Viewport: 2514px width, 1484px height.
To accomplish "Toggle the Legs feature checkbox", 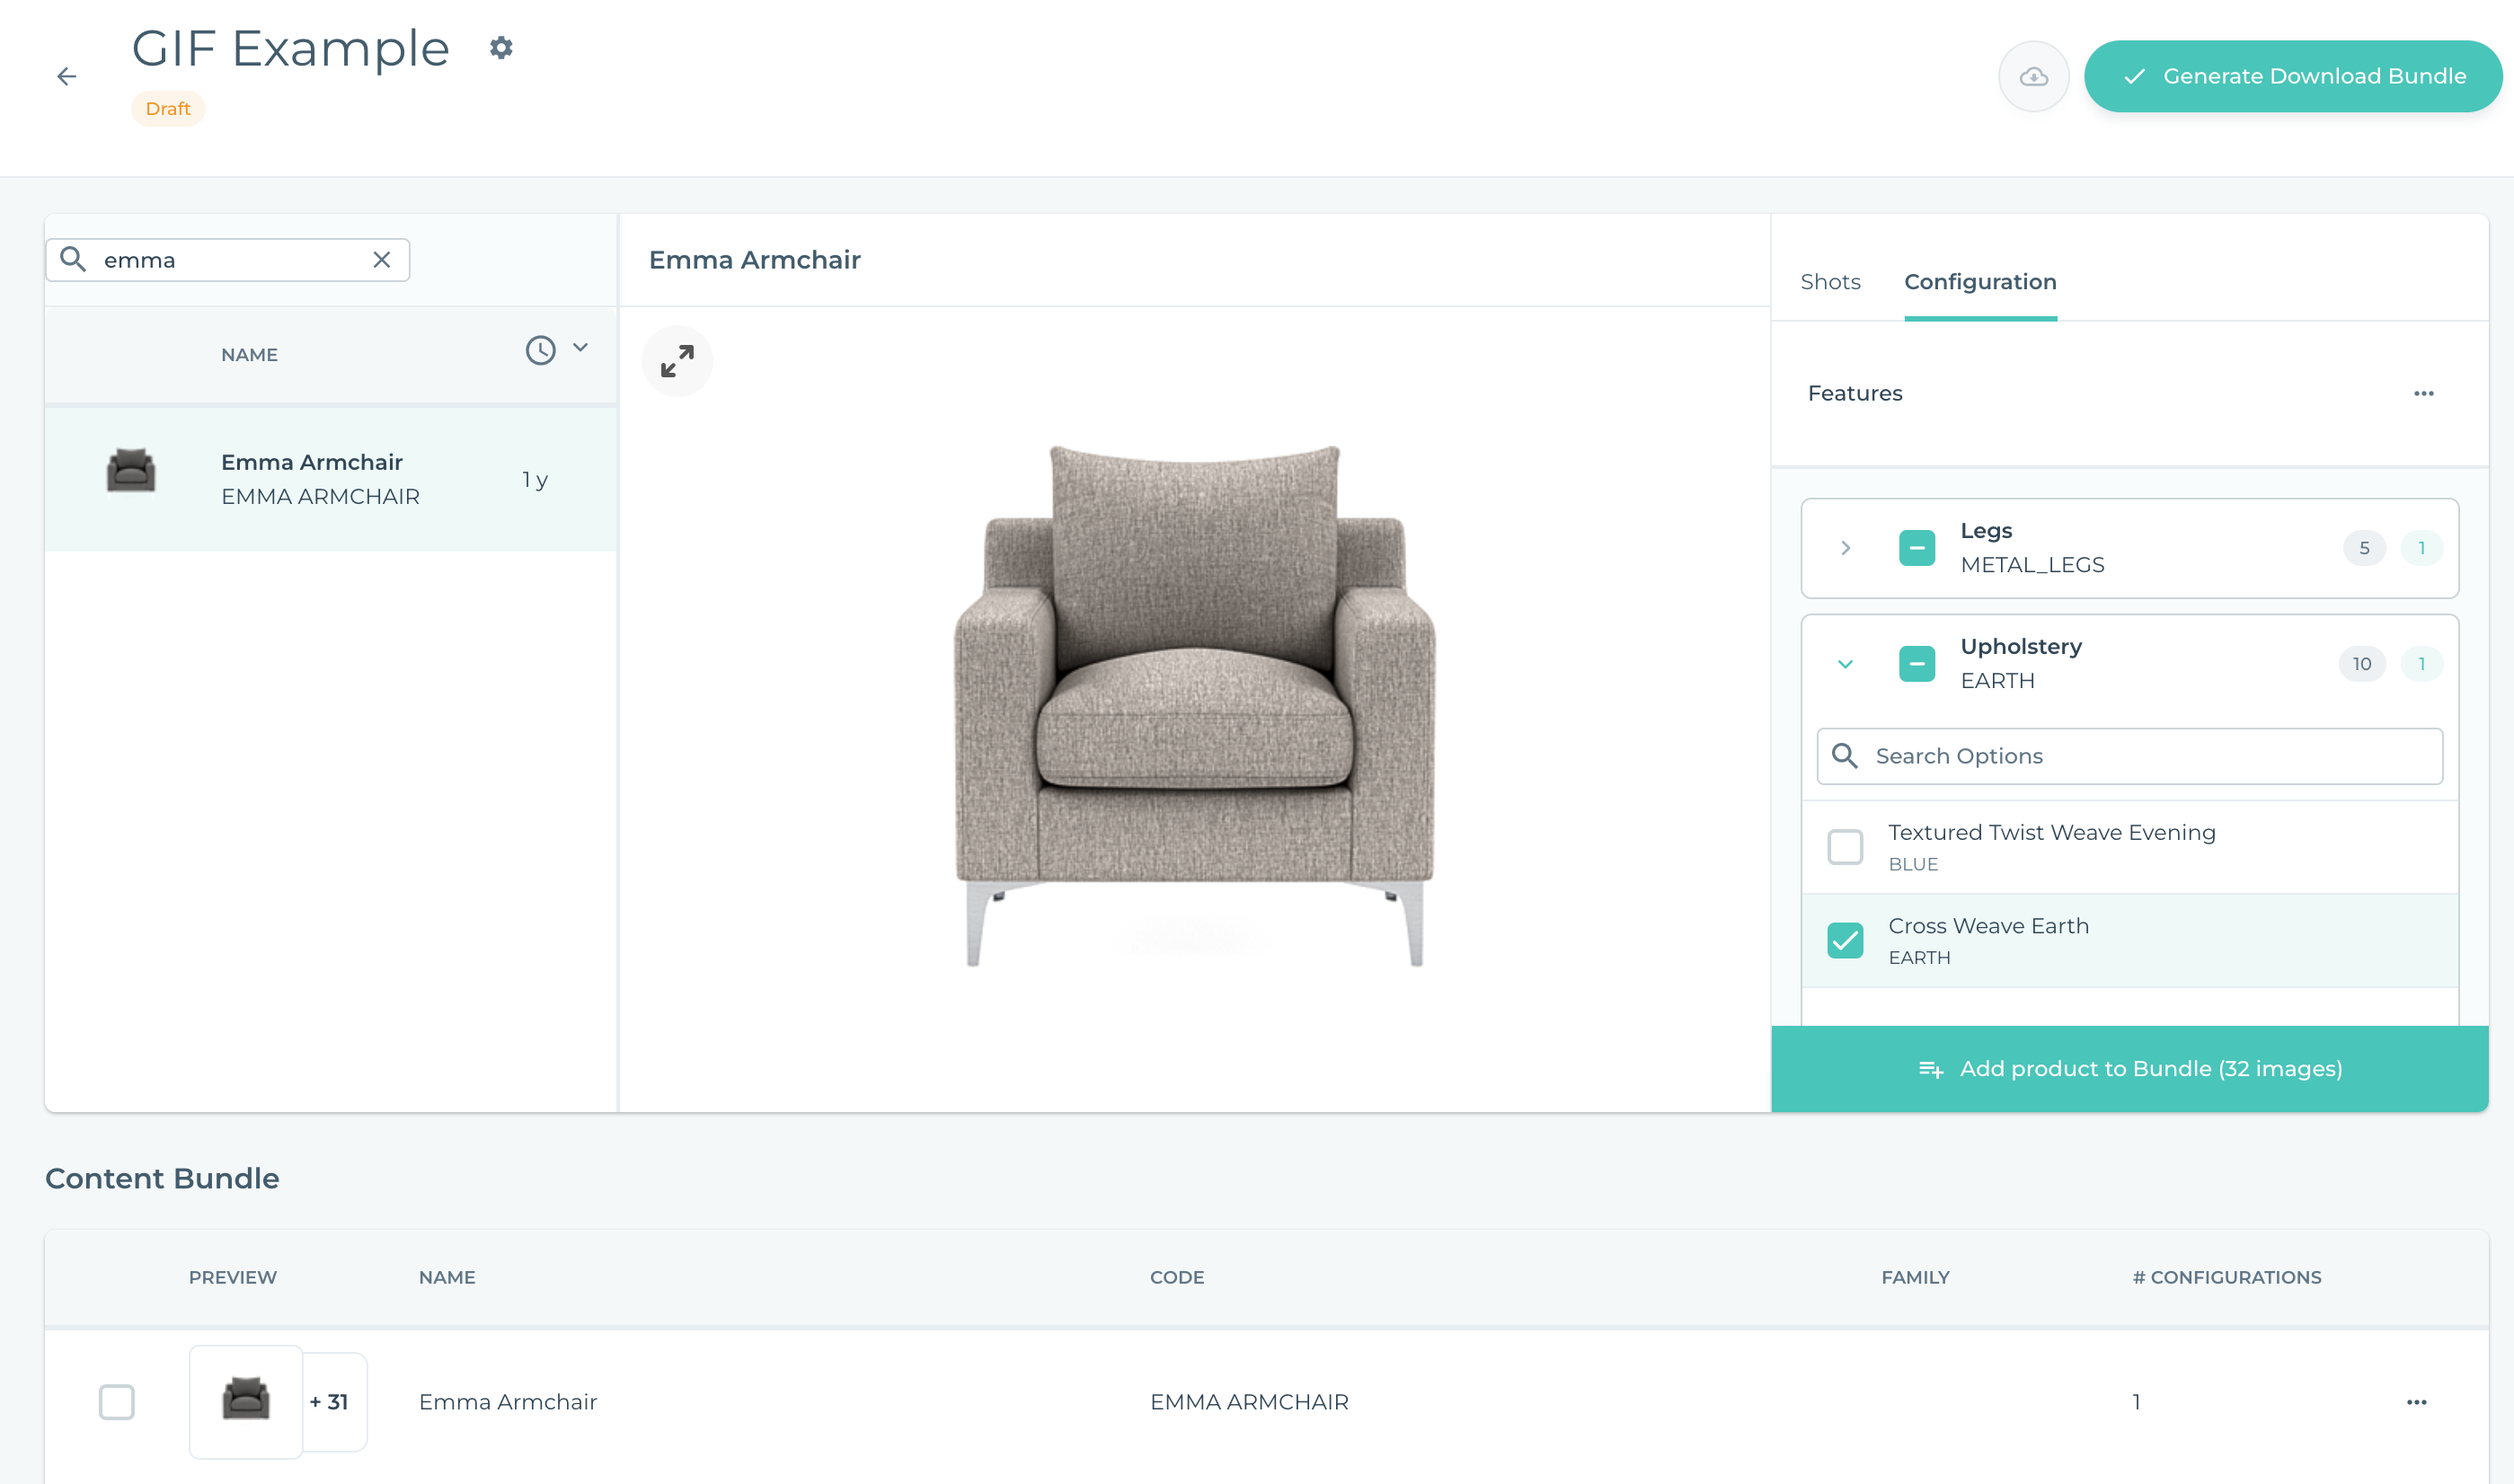I will [x=1916, y=548].
